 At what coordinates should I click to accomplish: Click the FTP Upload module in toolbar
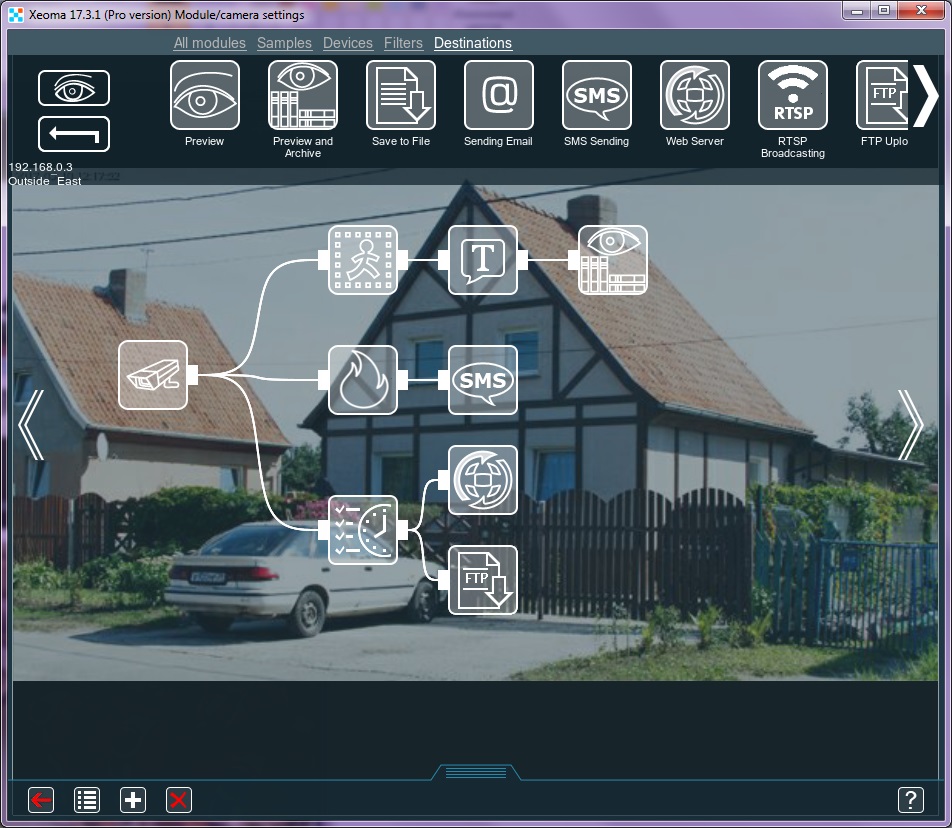tap(883, 95)
